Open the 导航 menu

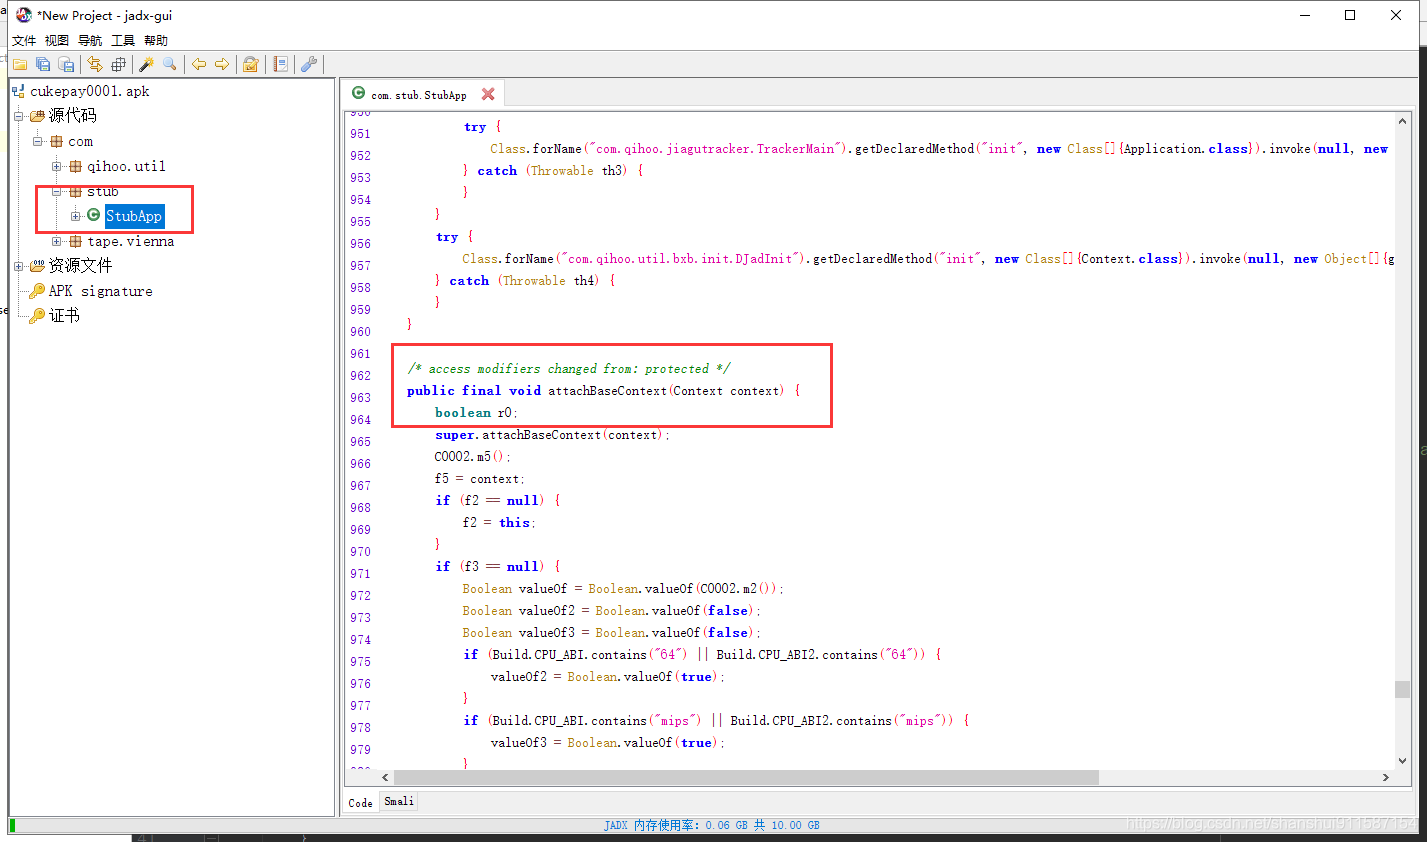(x=90, y=40)
